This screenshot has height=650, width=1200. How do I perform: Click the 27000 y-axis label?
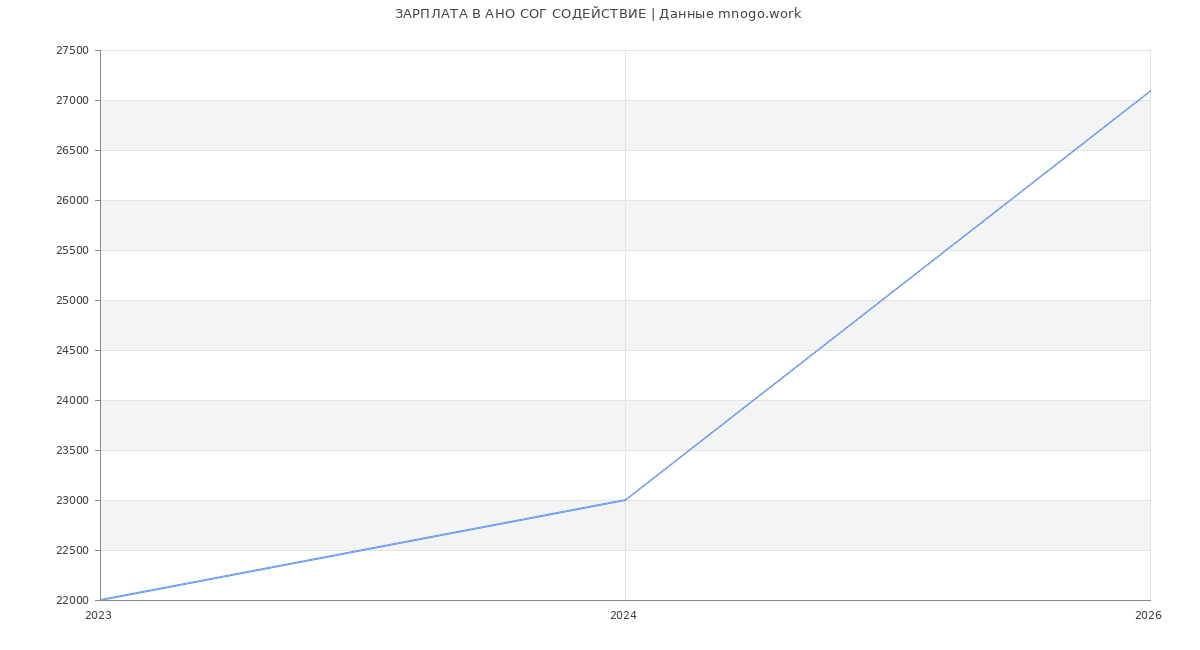(x=72, y=100)
